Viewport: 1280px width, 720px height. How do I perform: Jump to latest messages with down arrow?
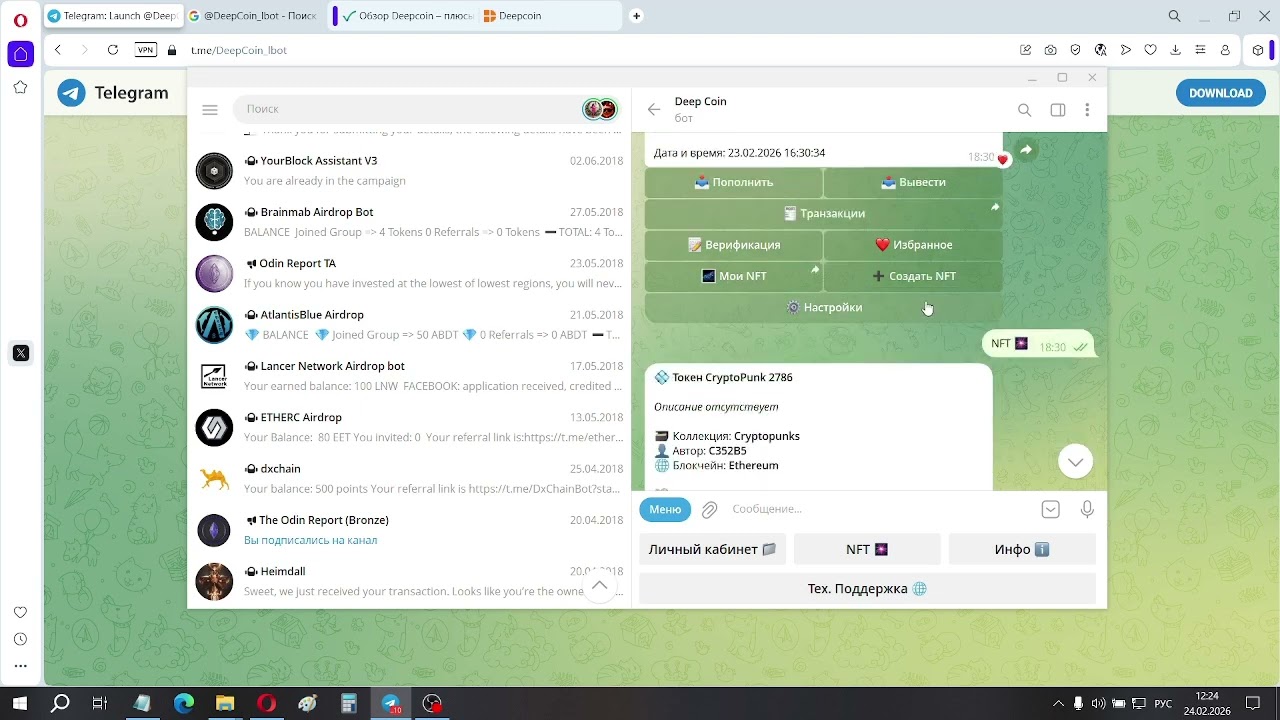(x=1075, y=461)
